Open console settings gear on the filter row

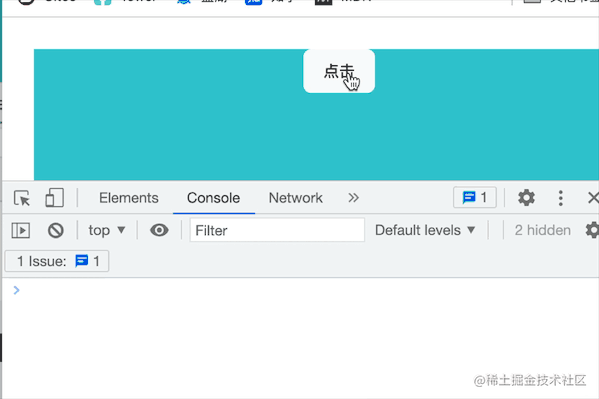(592, 230)
